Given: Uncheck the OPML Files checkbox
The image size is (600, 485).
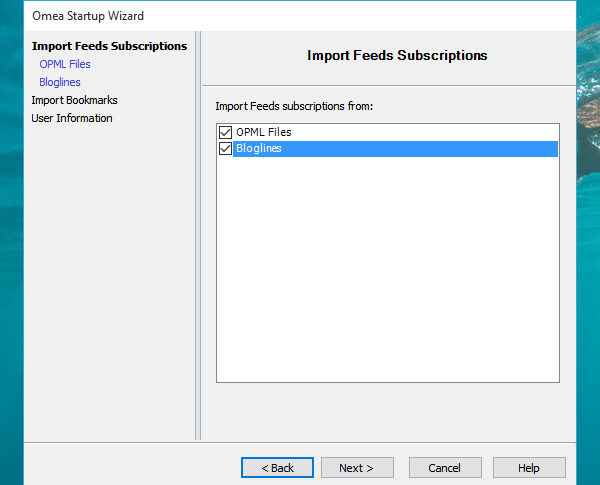Looking at the screenshot, I should pyautogui.click(x=225, y=132).
